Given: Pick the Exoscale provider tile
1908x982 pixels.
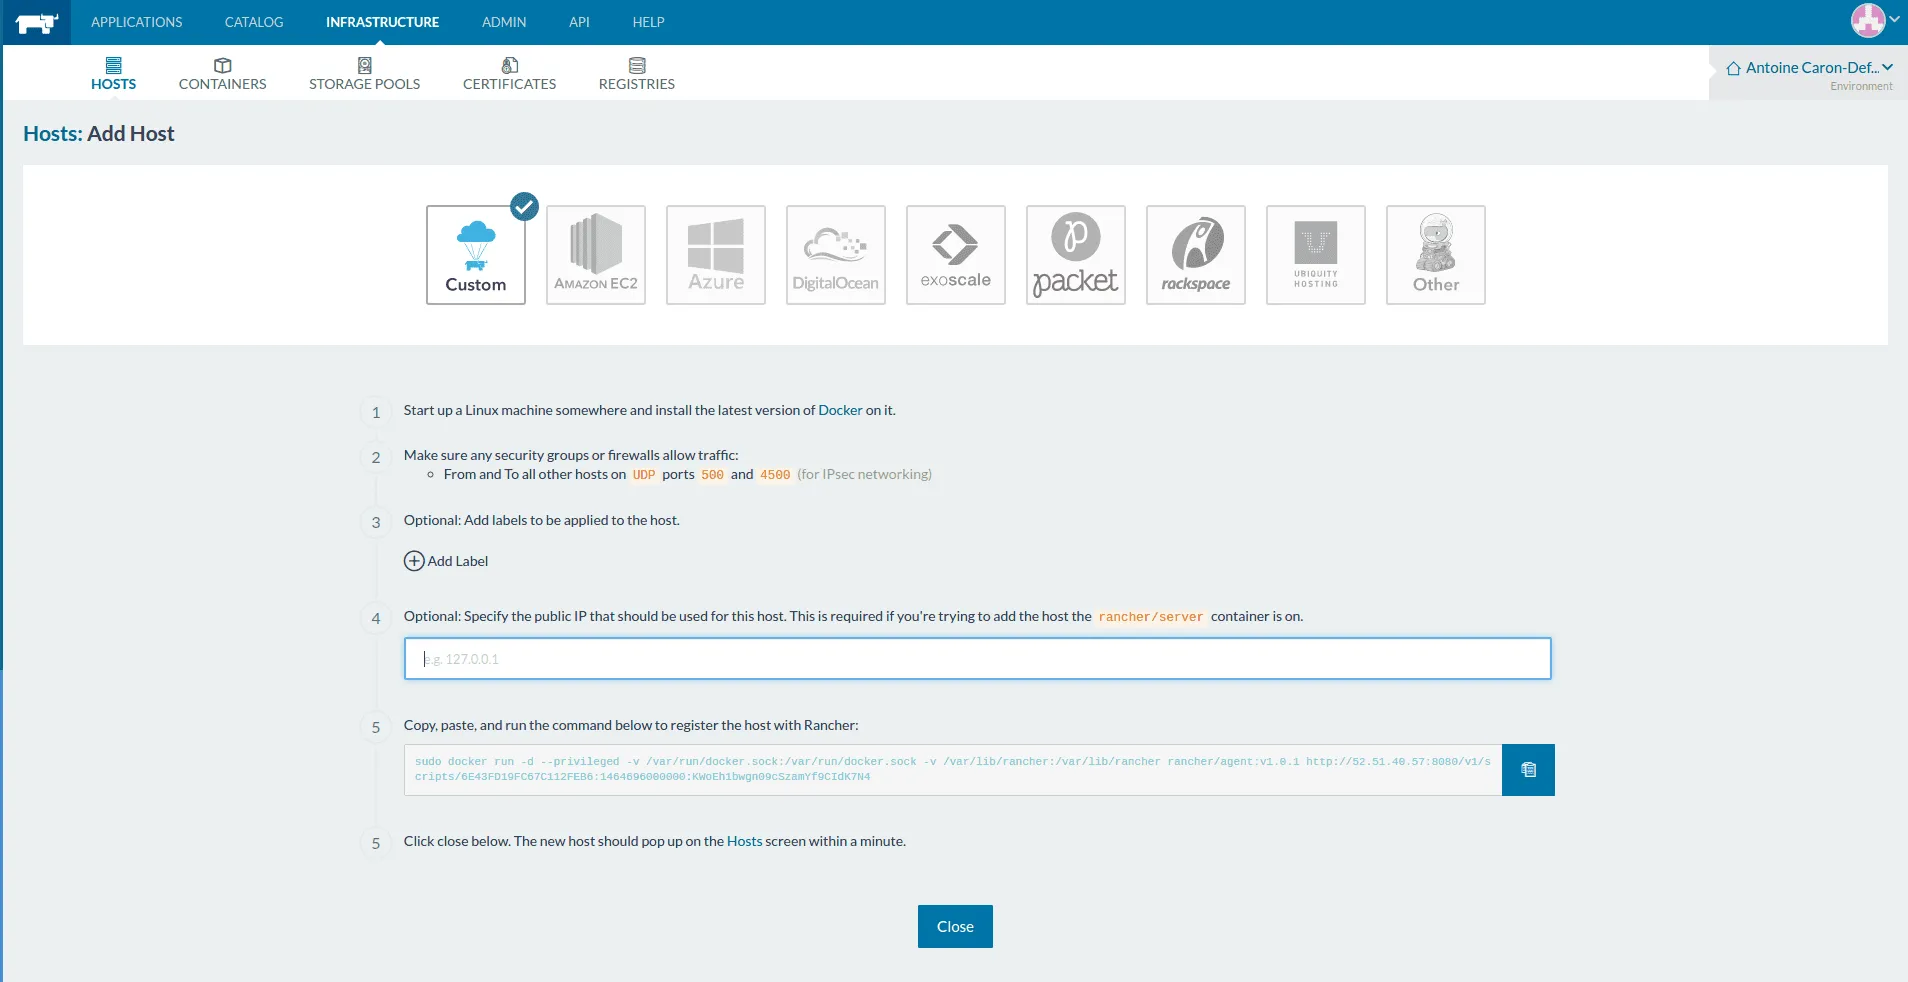Looking at the screenshot, I should (x=956, y=255).
